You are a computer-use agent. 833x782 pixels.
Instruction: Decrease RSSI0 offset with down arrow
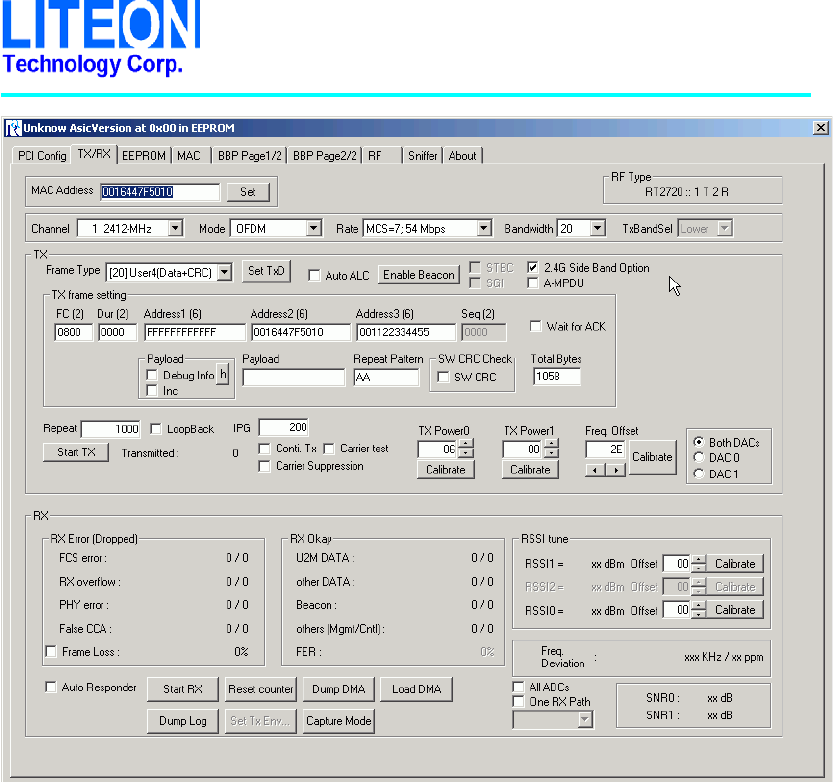(x=699, y=614)
